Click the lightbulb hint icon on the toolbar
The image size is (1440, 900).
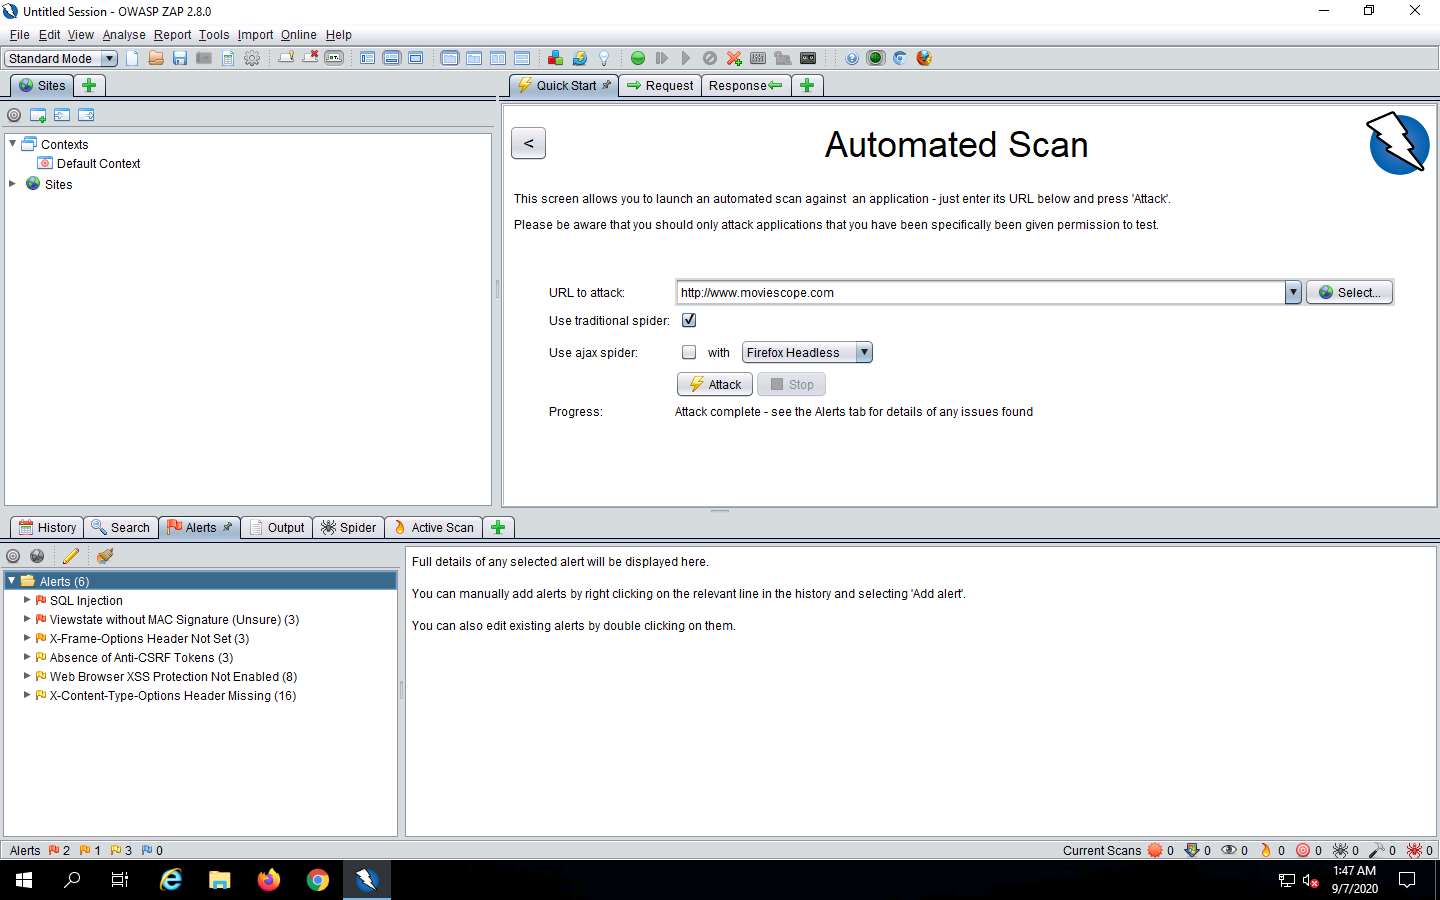[604, 58]
